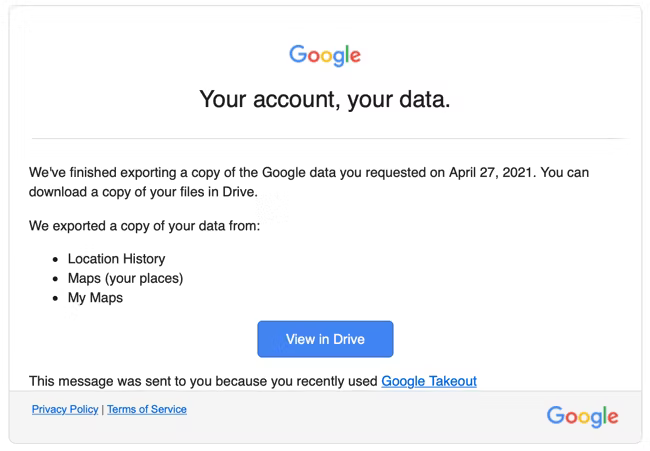
Task: Select the Maps (your places) list item
Action: coord(125,278)
